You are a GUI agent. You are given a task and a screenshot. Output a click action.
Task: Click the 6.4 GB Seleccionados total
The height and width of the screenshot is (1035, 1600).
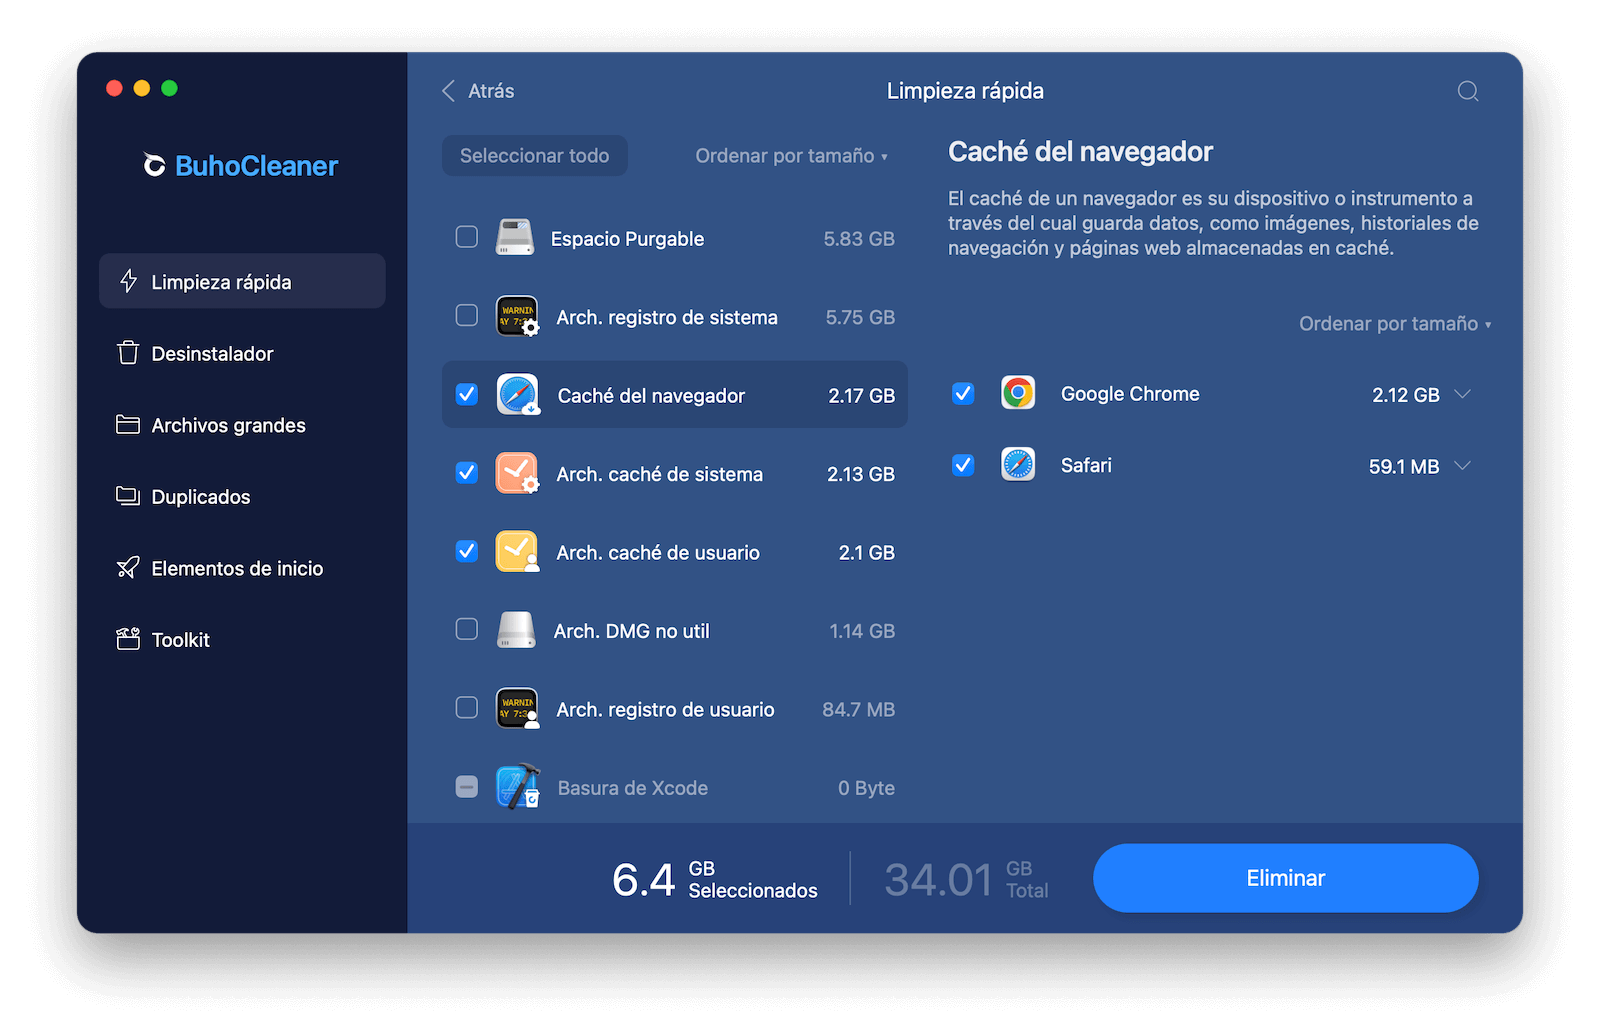[714, 879]
